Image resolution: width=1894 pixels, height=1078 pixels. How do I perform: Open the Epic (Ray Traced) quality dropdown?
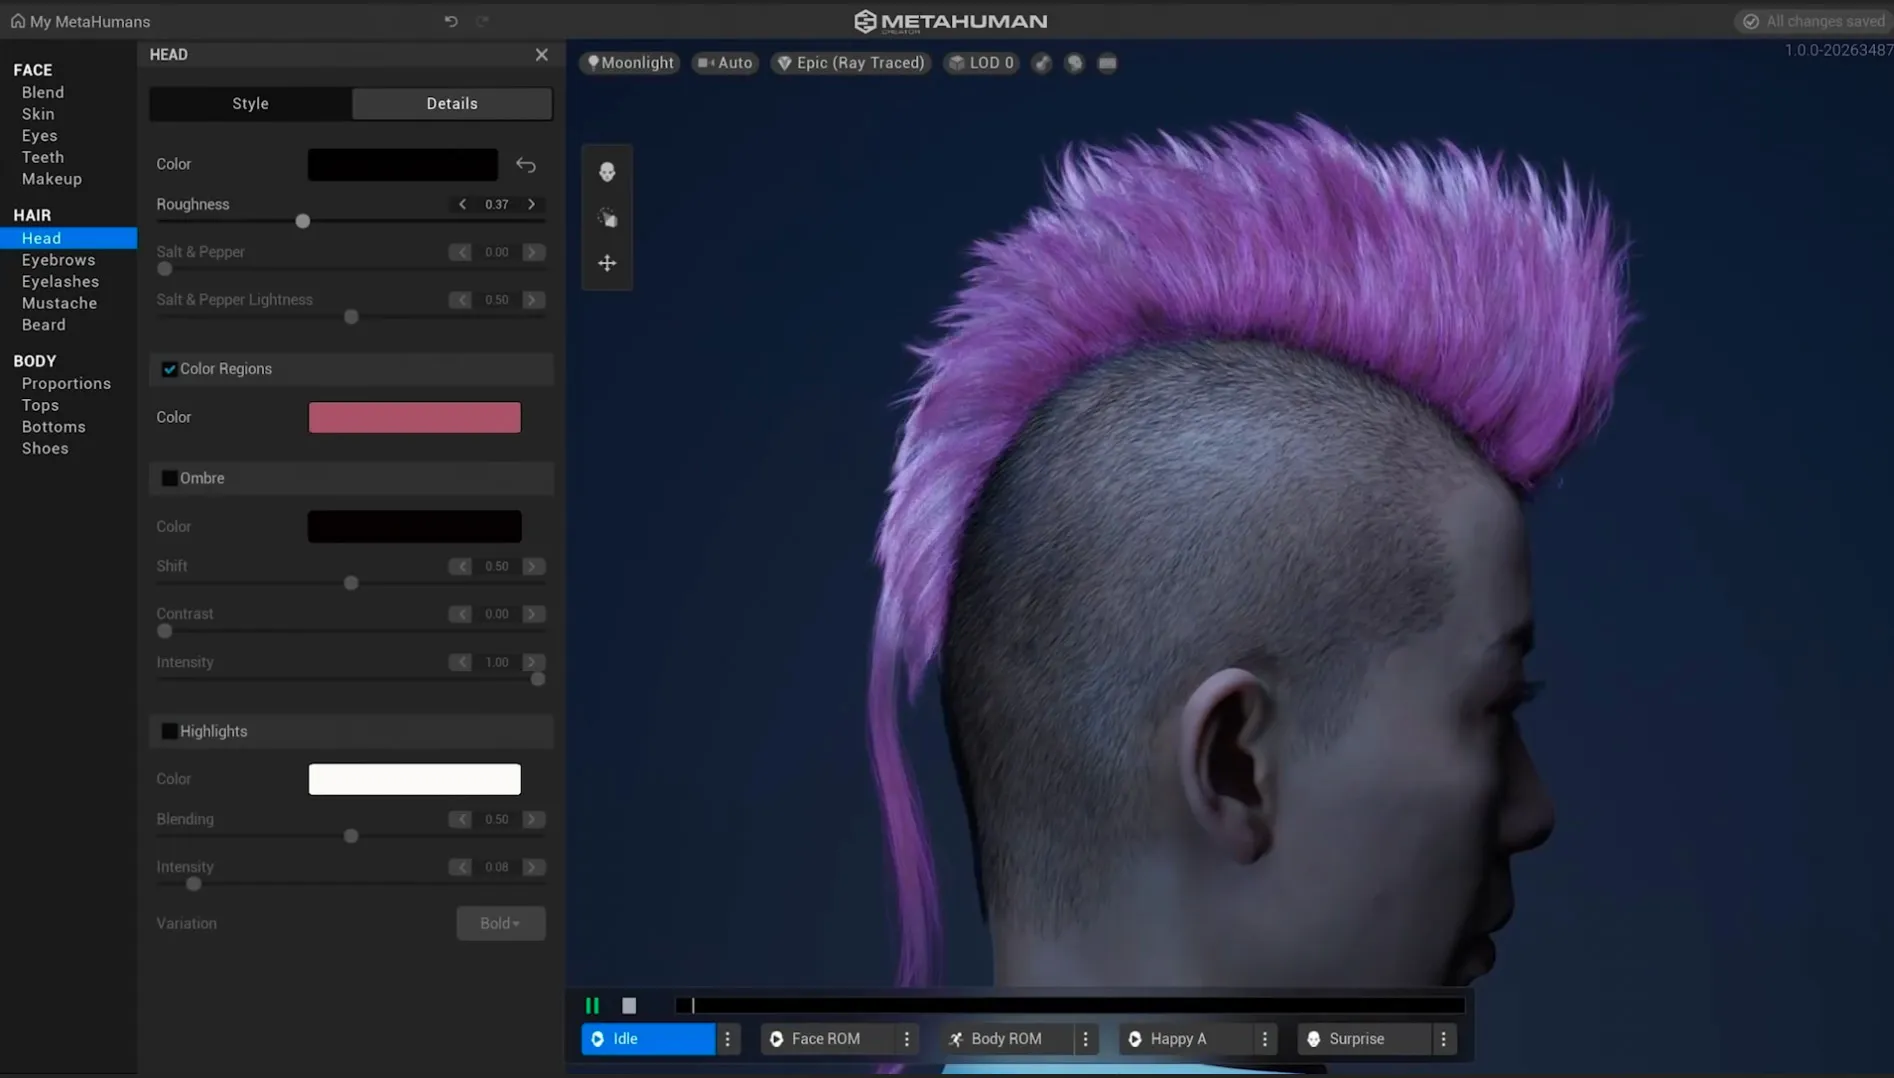pos(851,63)
